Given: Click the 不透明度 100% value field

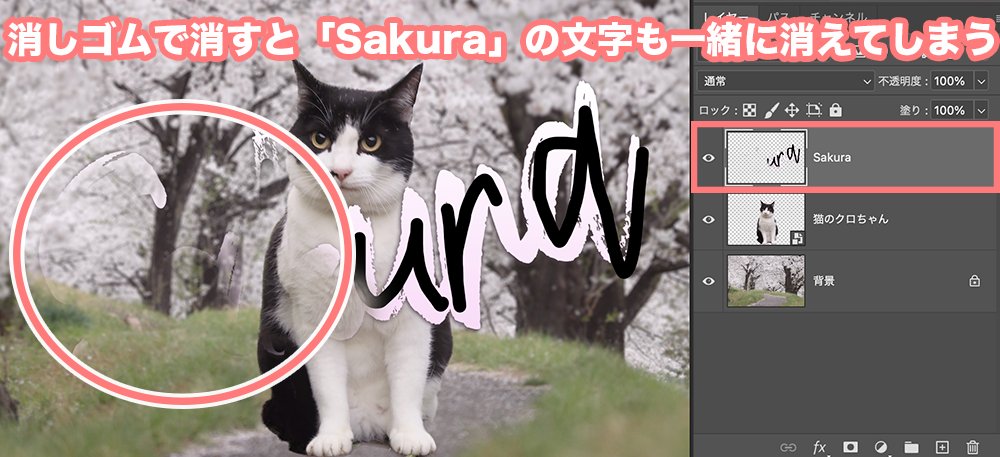Looking at the screenshot, I should click(952, 81).
